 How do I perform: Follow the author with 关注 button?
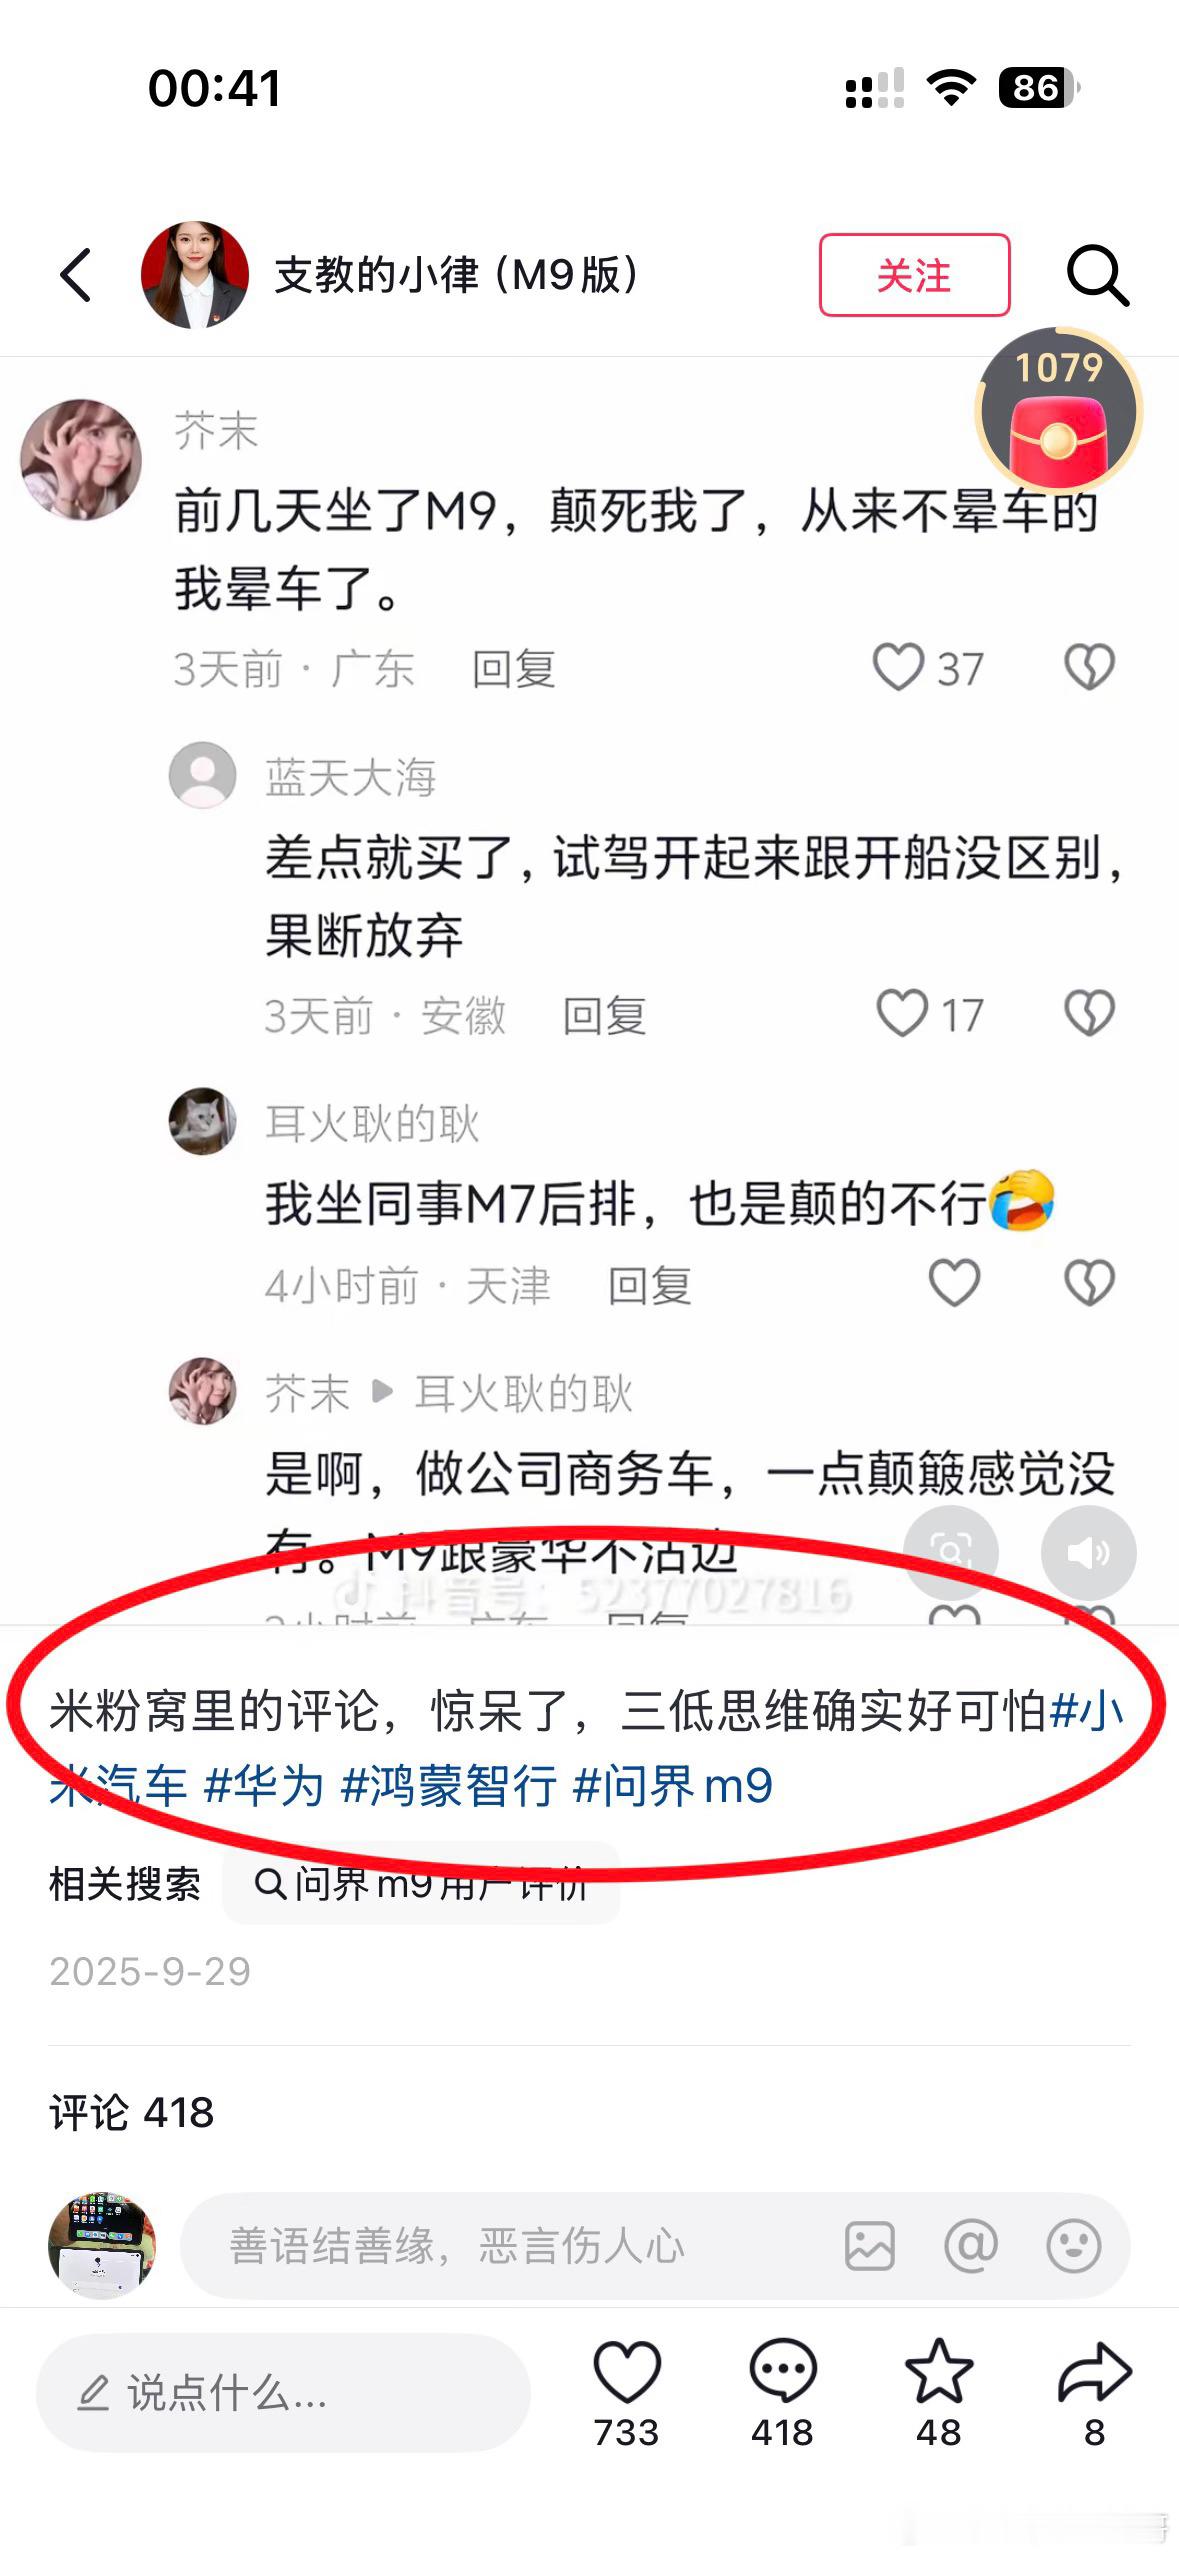pyautogui.click(x=914, y=275)
